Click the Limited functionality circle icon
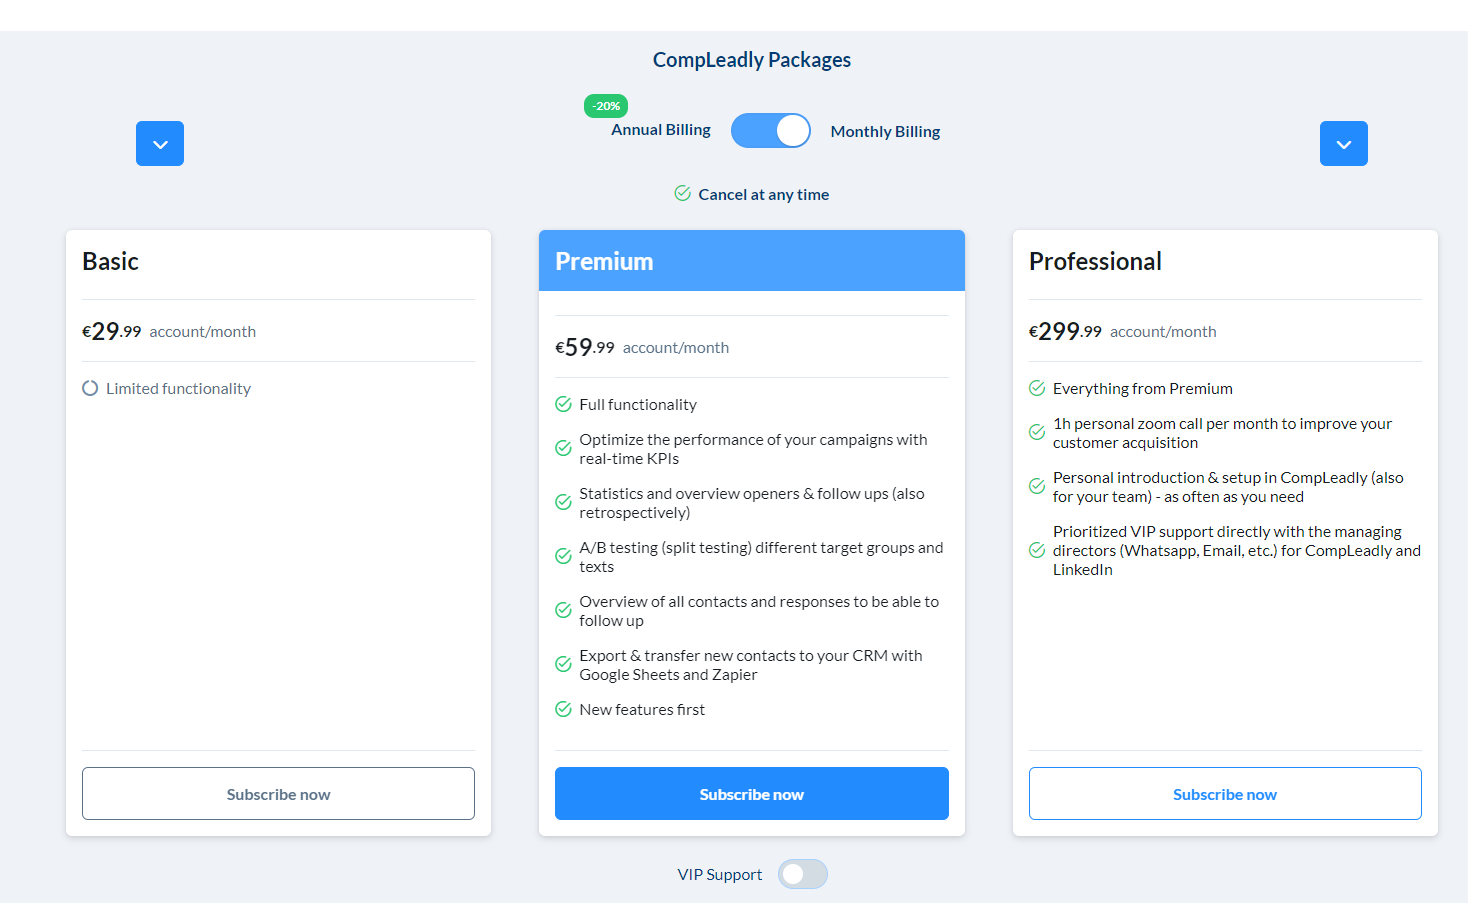Screen dimensions: 1468x903 point(90,388)
